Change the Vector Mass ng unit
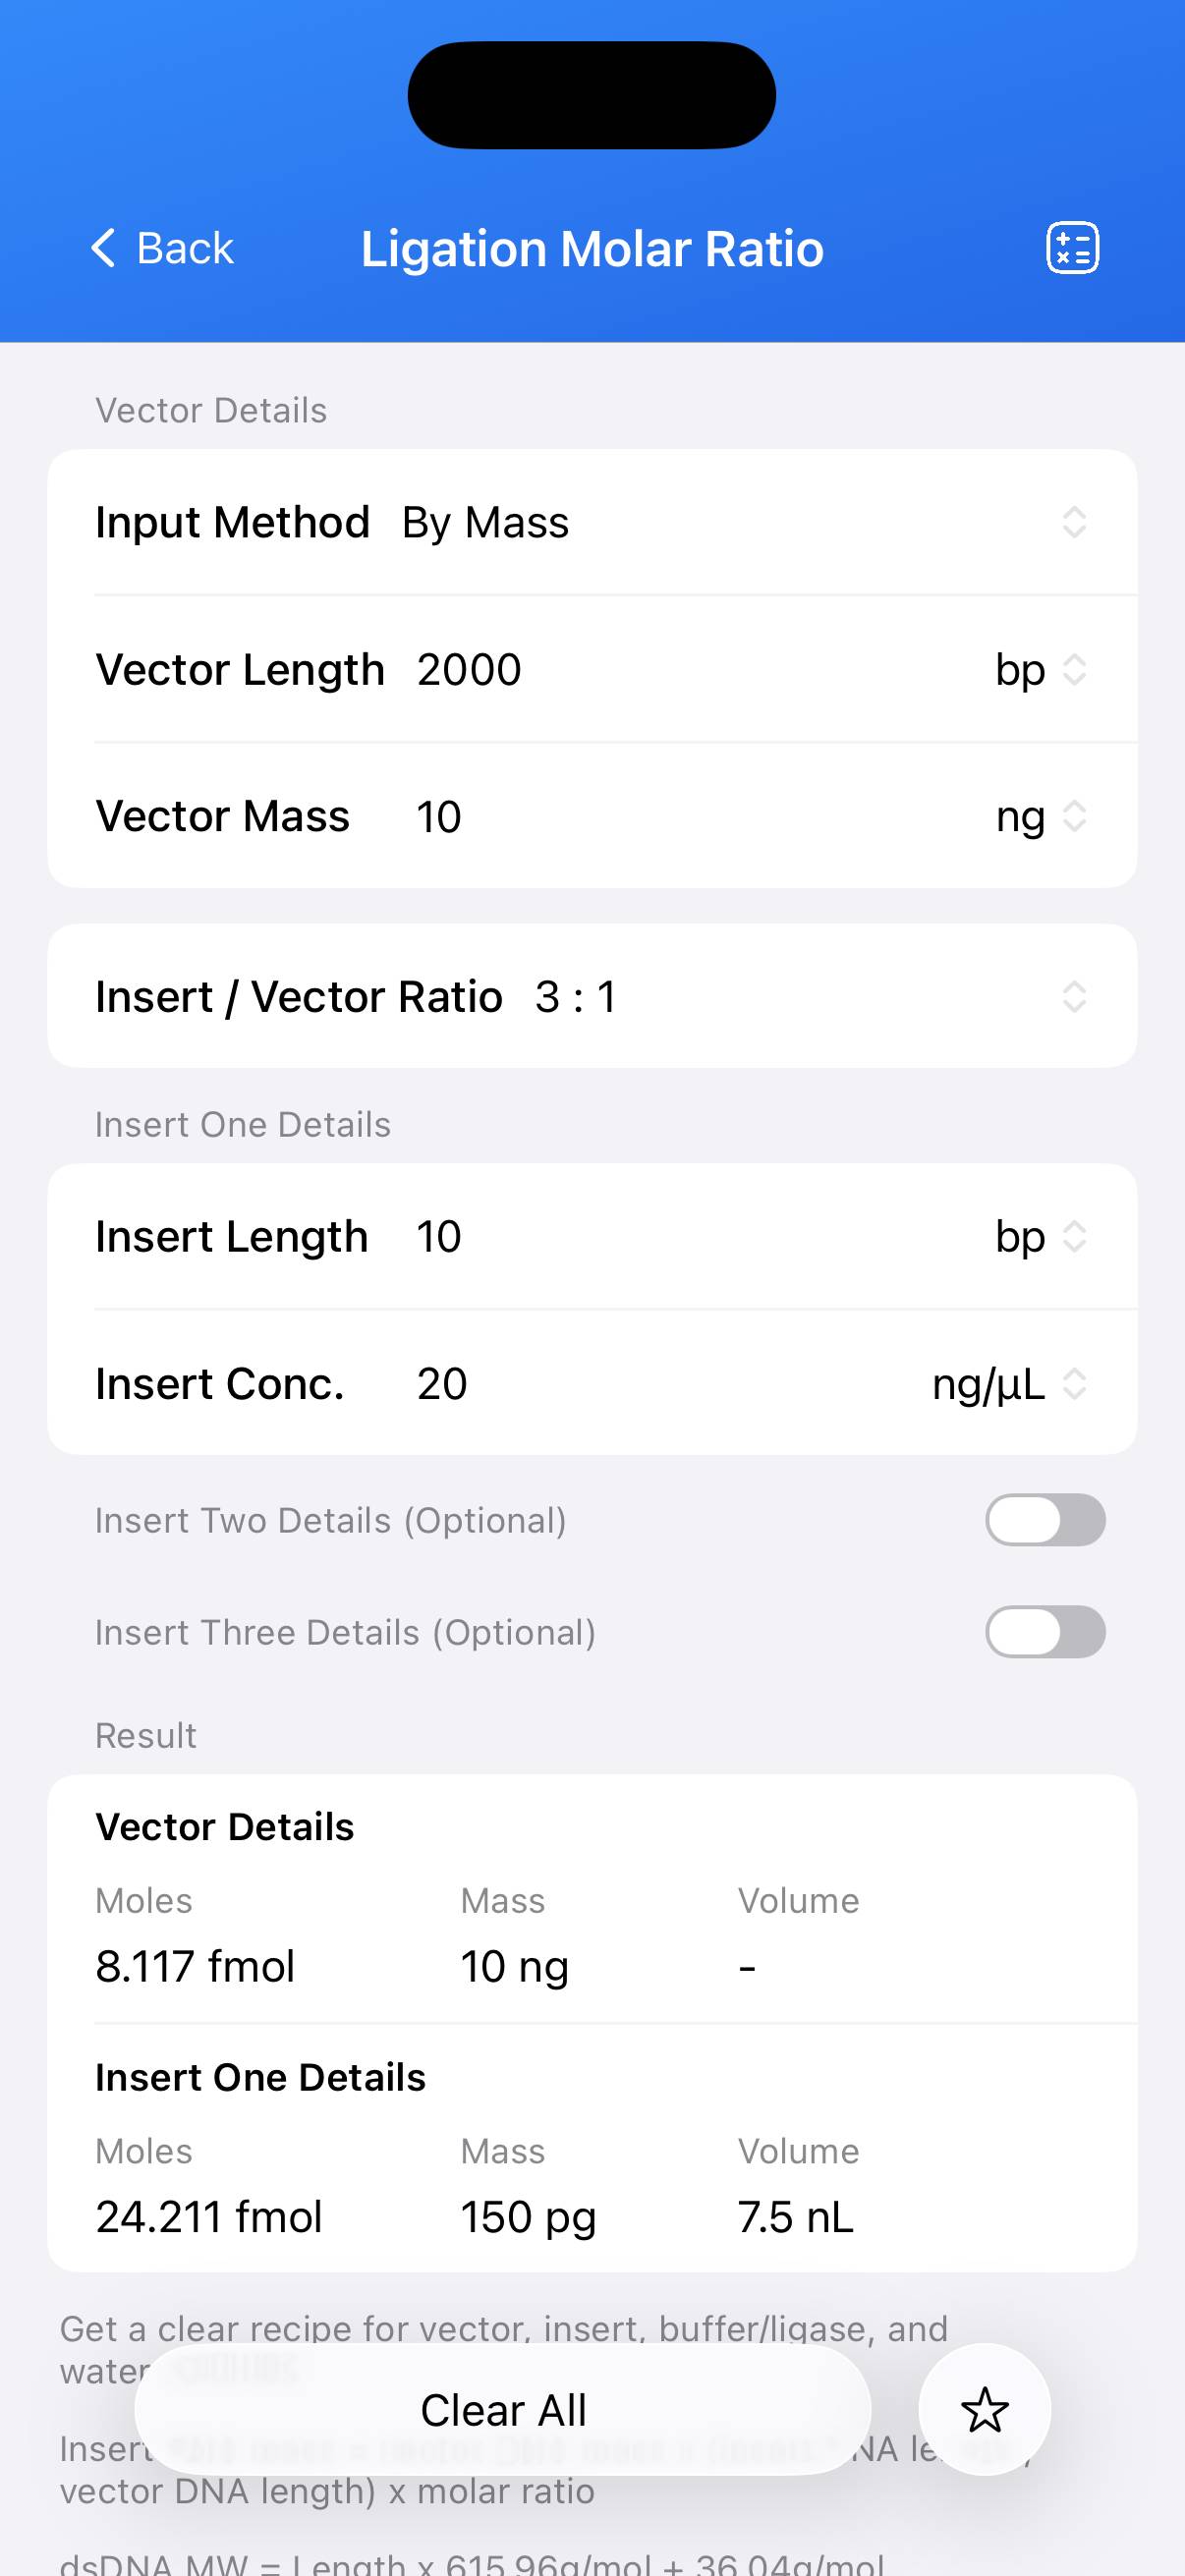1185x2576 pixels. [1040, 817]
